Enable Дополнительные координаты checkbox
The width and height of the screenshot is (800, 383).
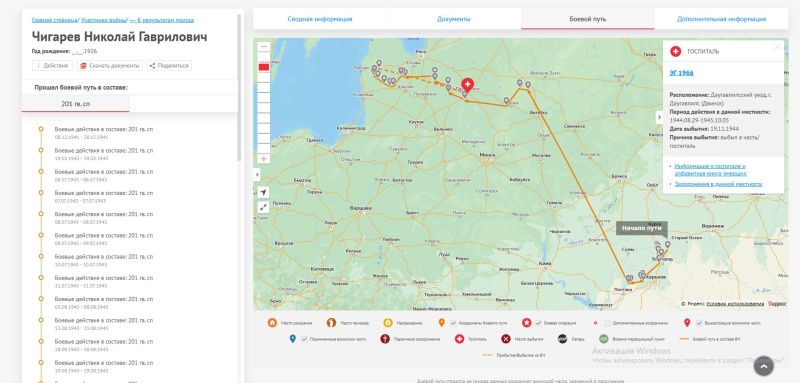(x=607, y=323)
